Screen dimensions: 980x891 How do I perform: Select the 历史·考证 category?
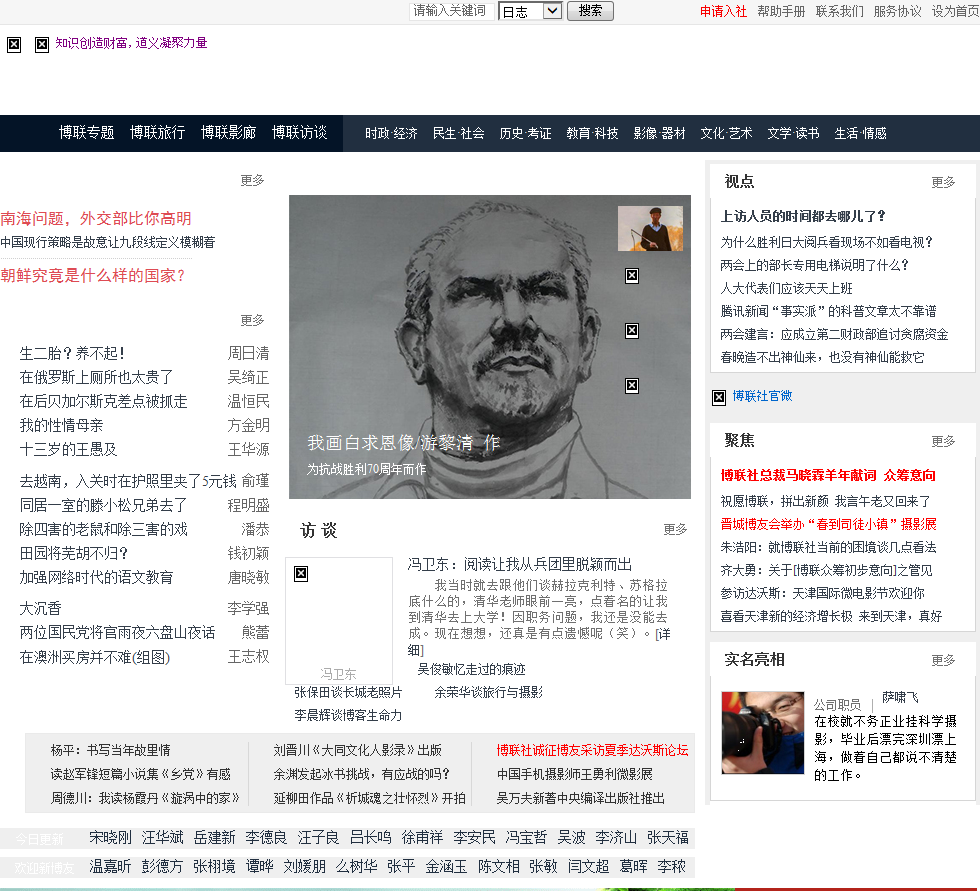click(526, 133)
